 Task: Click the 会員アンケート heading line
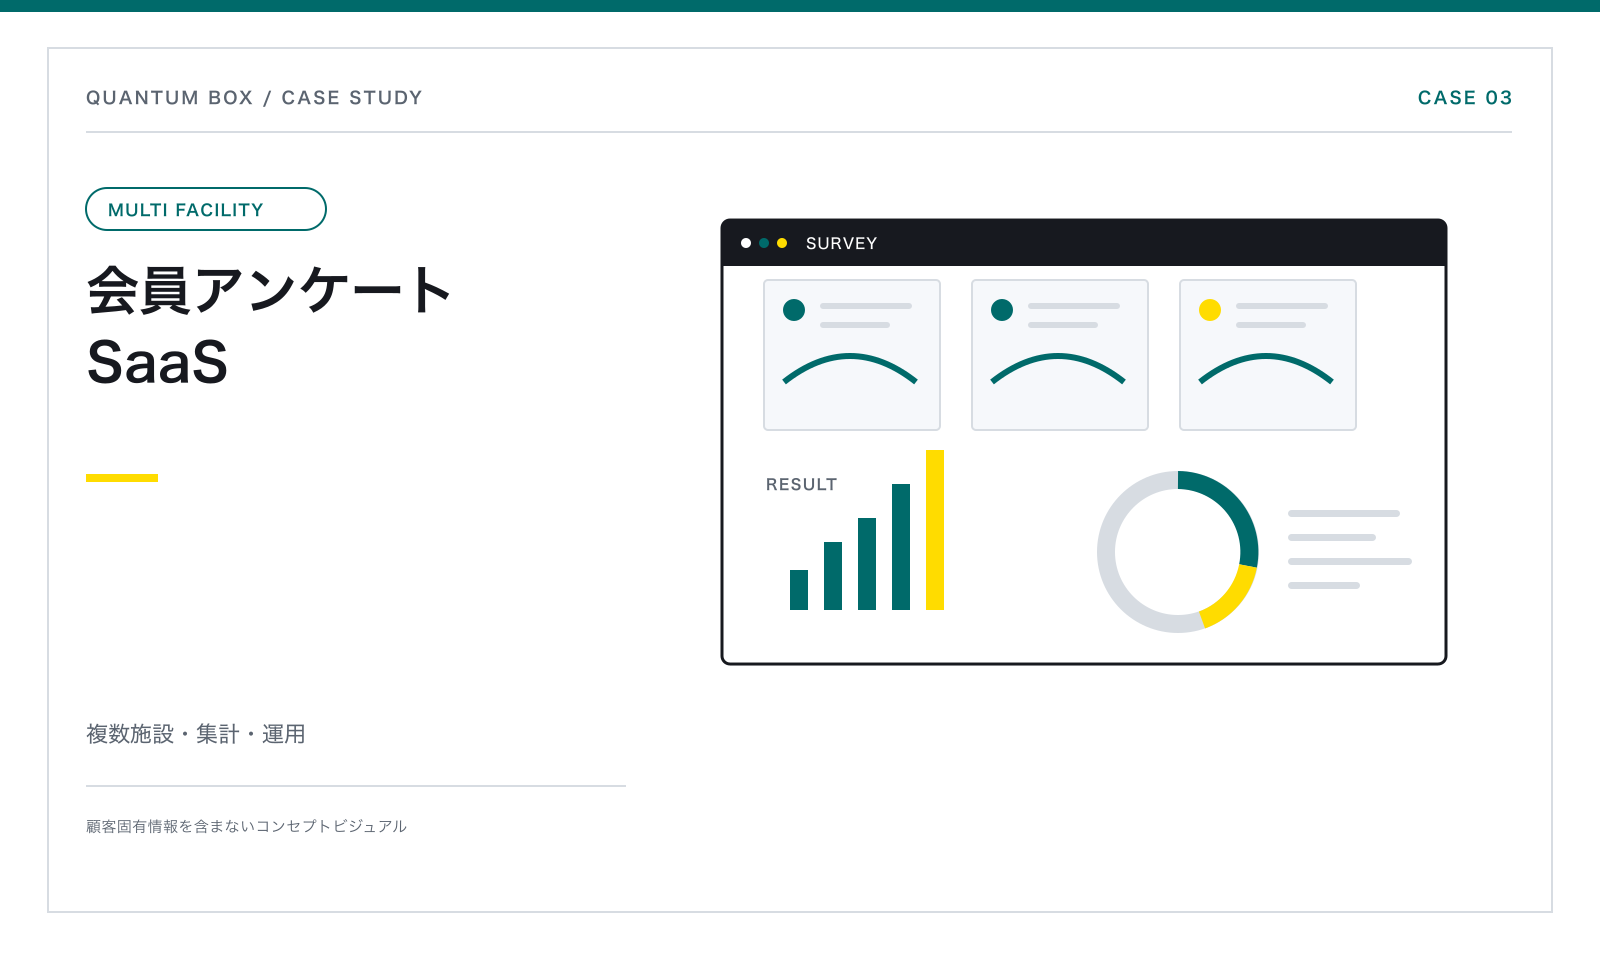click(269, 290)
